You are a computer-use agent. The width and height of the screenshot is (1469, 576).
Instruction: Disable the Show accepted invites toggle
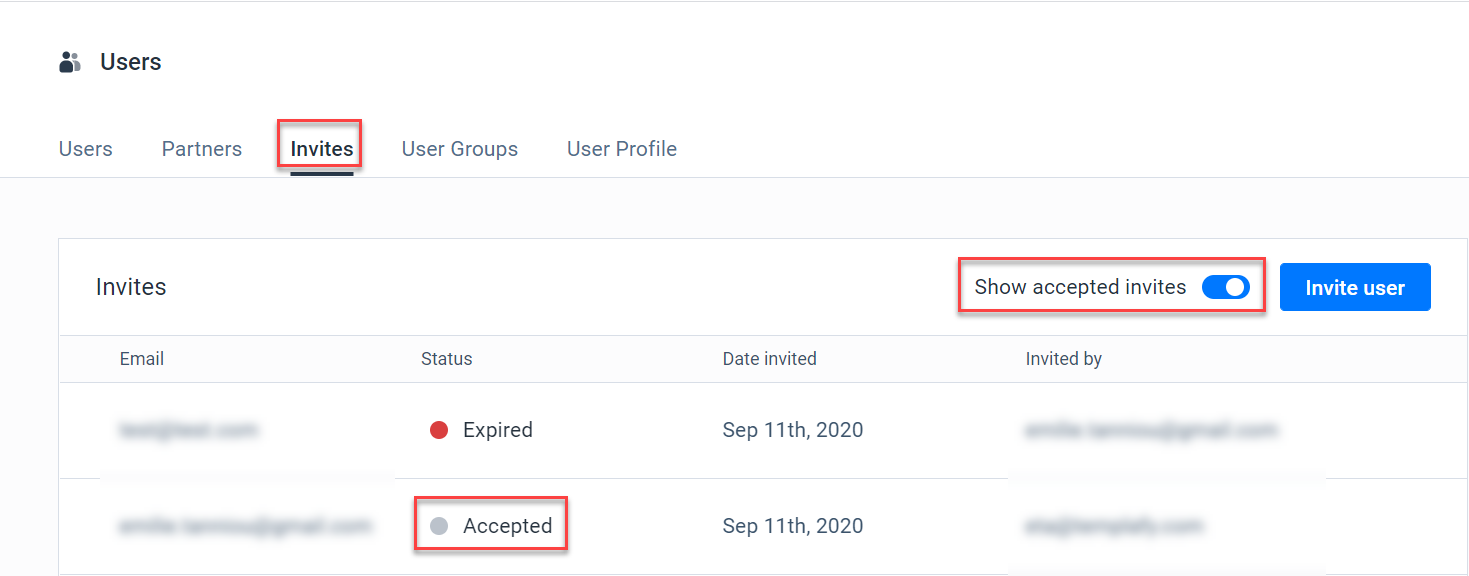(x=1225, y=287)
